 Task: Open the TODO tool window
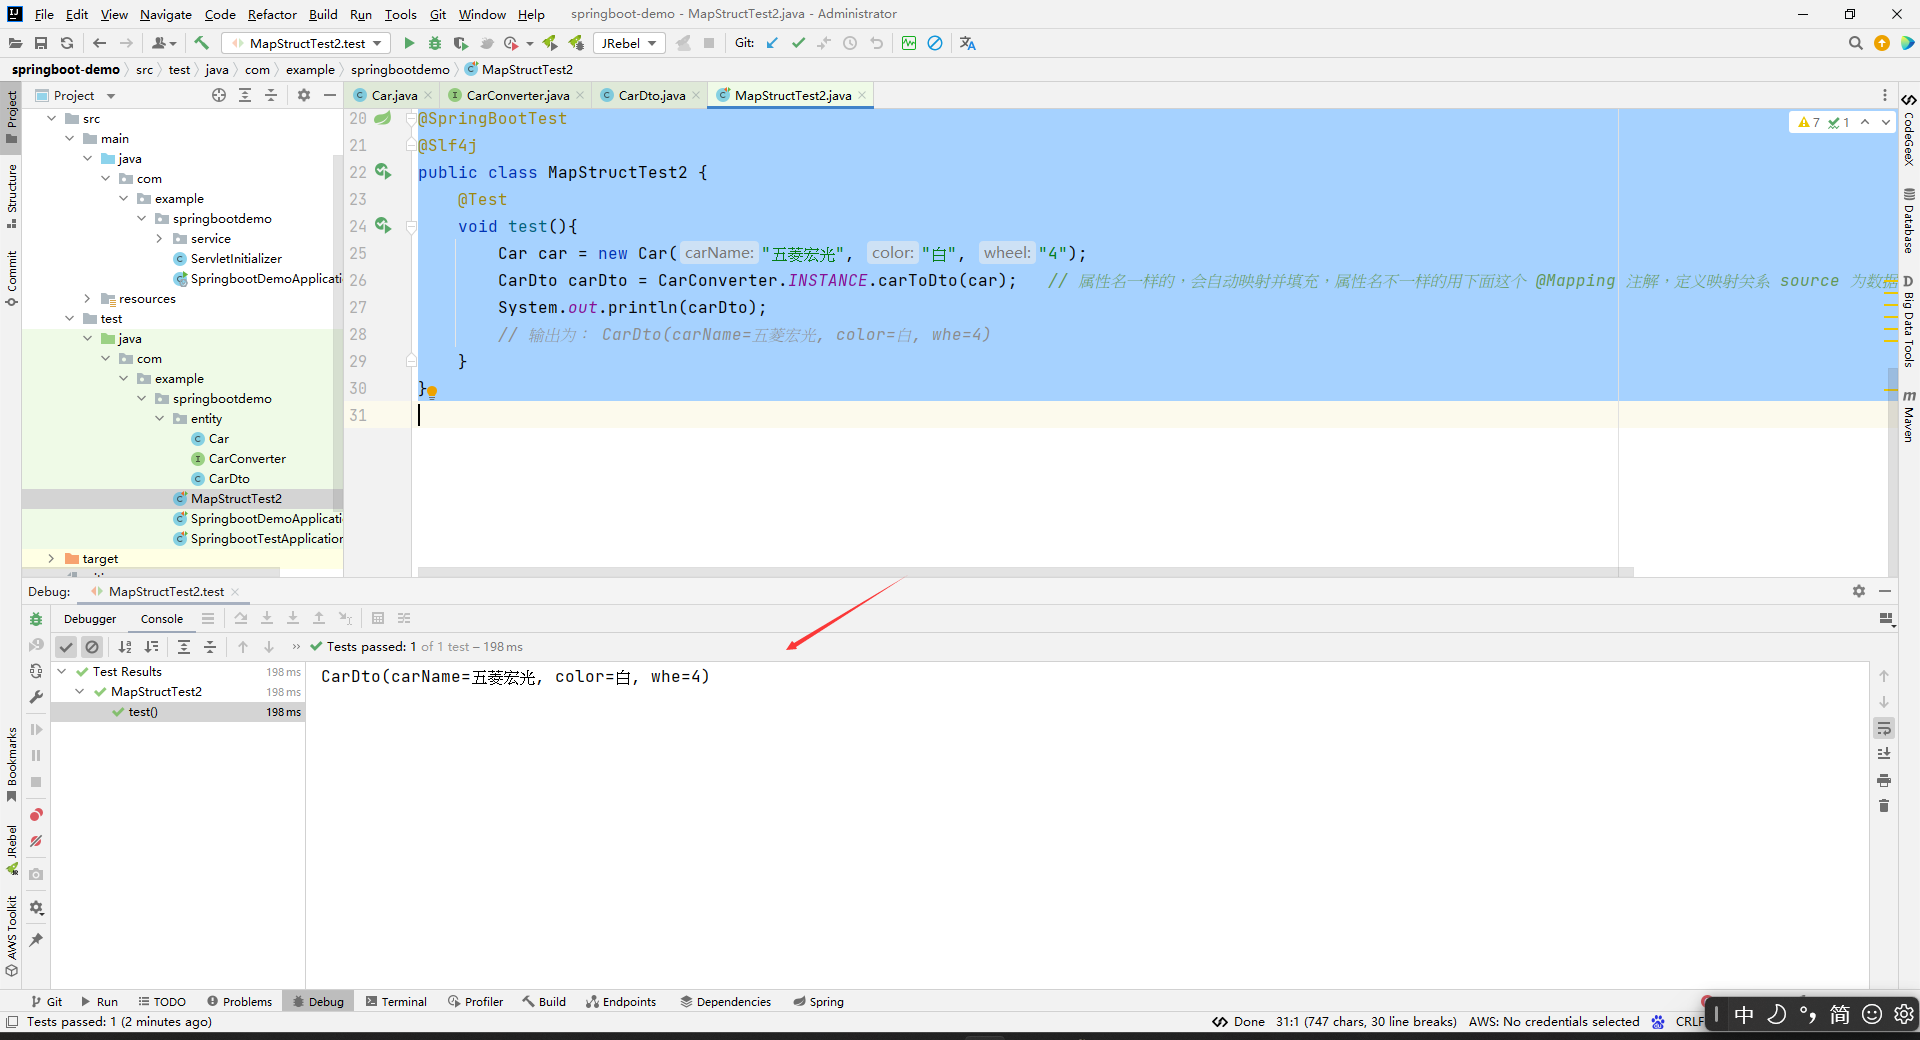(x=162, y=1001)
